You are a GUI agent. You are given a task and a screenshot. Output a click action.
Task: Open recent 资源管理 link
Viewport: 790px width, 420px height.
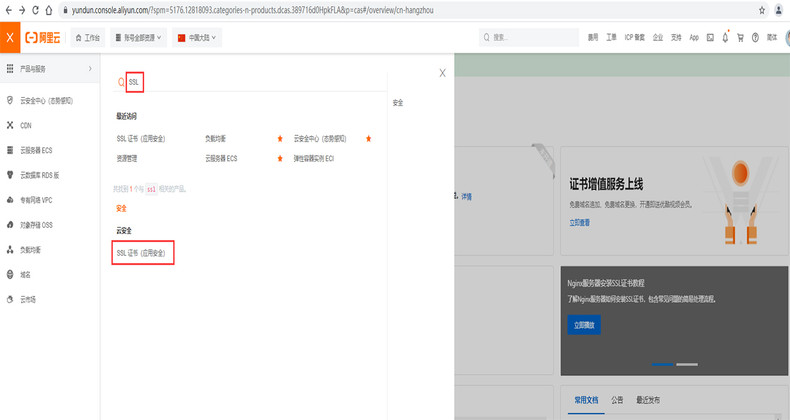point(126,158)
